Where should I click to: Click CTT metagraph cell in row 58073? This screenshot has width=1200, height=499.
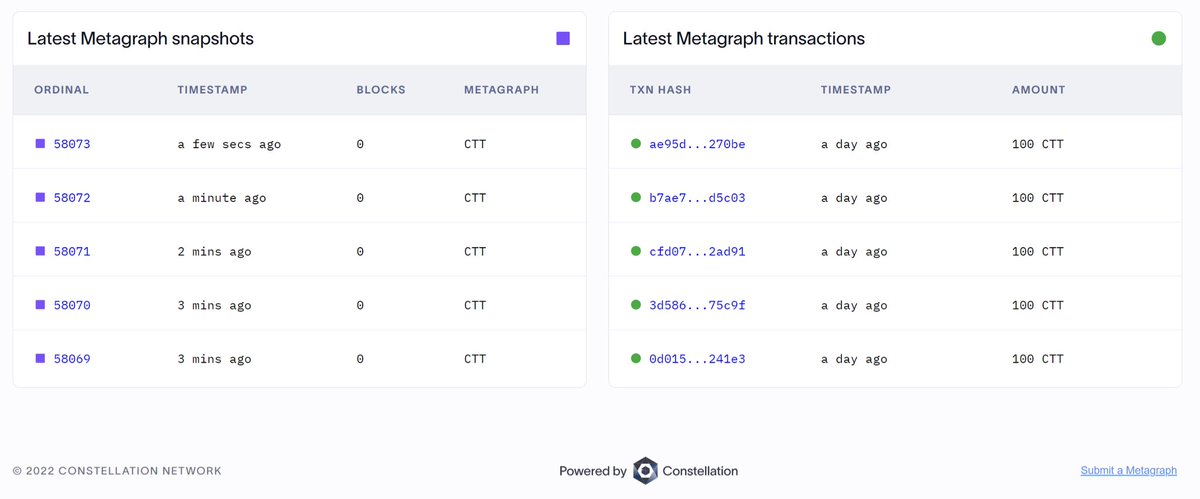(475, 144)
